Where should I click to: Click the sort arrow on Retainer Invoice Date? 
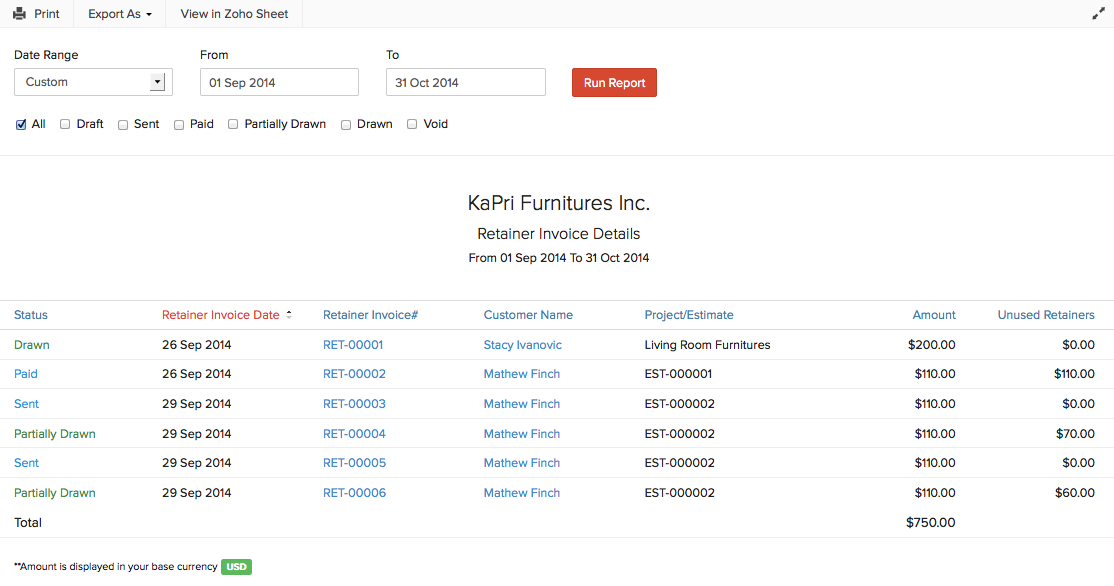pyautogui.click(x=288, y=314)
